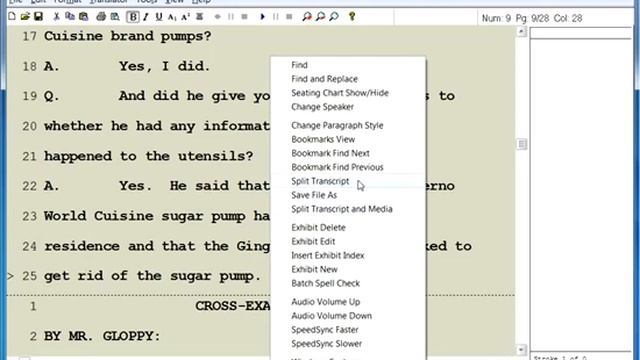Choose Save File As

(314, 195)
